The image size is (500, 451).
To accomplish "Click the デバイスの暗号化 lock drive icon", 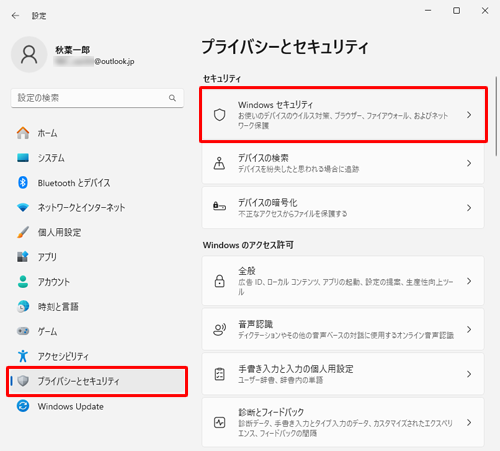I will pos(219,207).
